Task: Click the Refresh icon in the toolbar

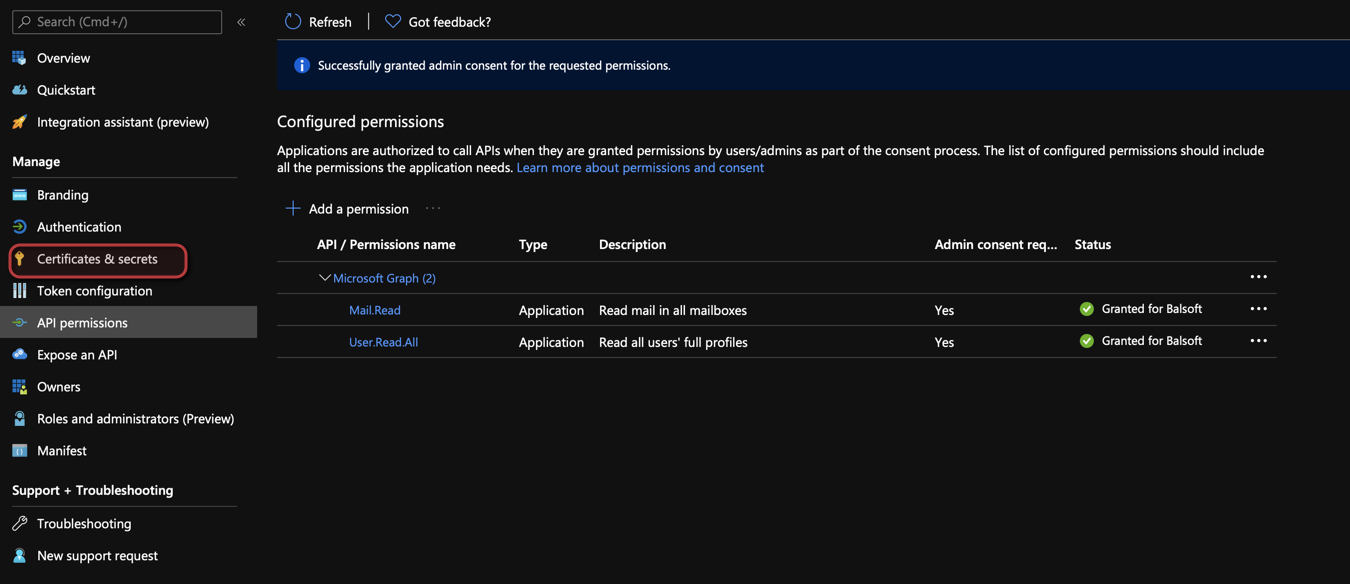Action: [x=293, y=21]
